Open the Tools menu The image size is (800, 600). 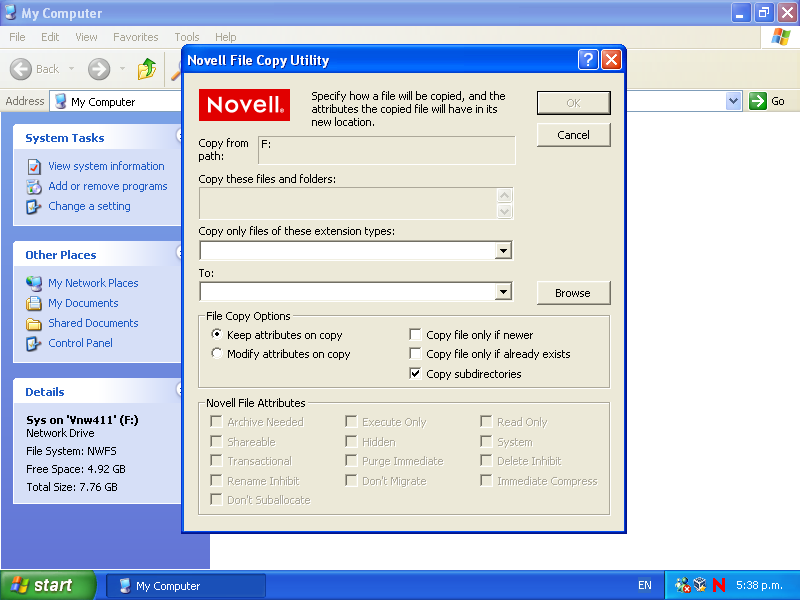coord(187,37)
